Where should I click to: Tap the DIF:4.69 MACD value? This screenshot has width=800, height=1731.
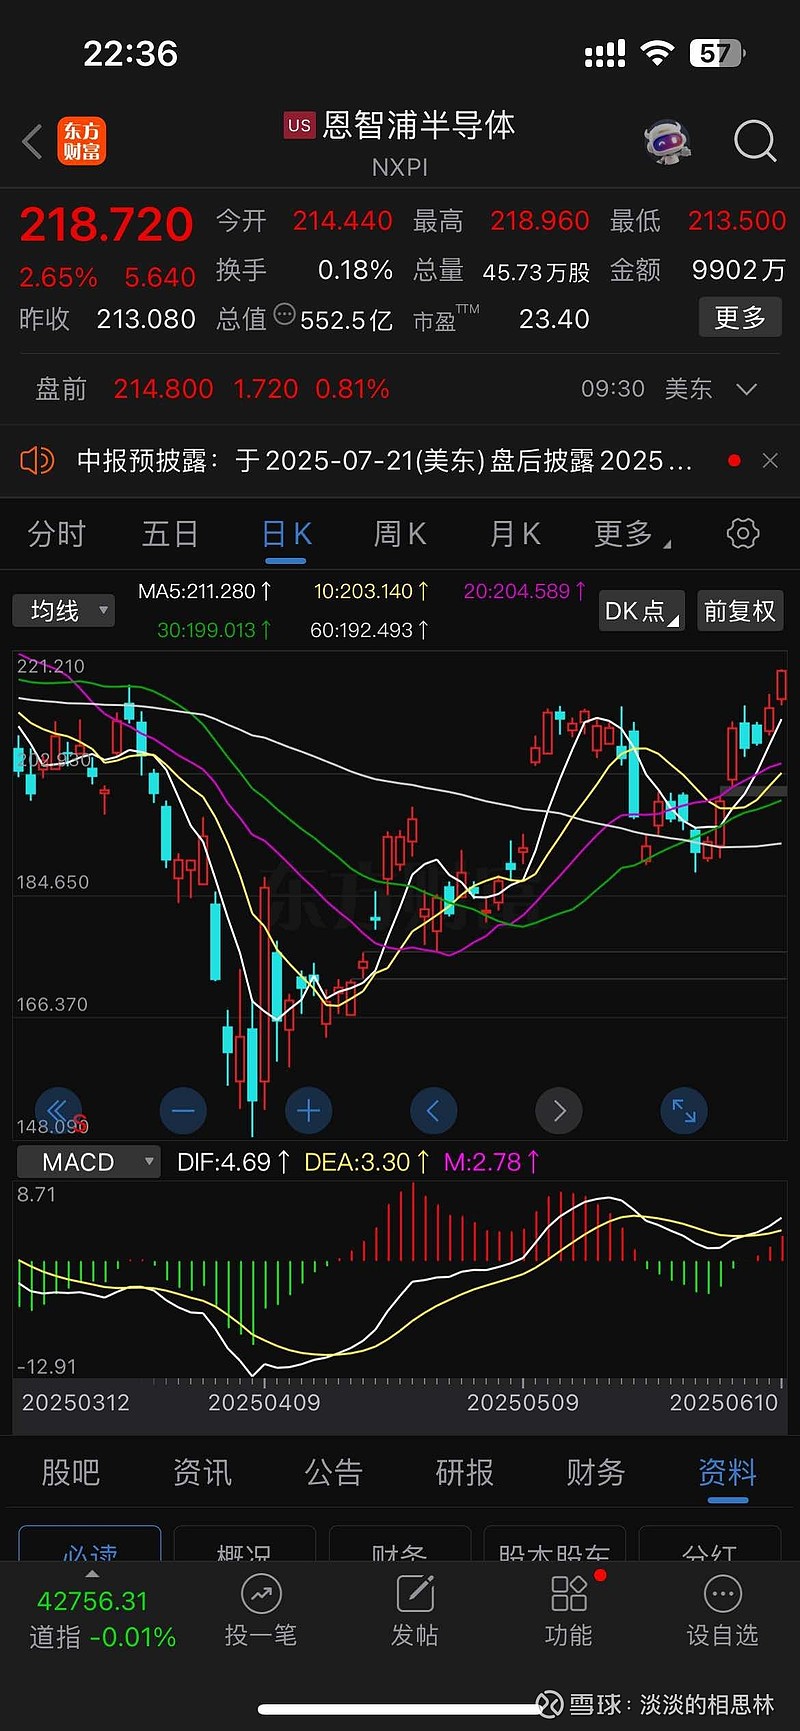234,1162
